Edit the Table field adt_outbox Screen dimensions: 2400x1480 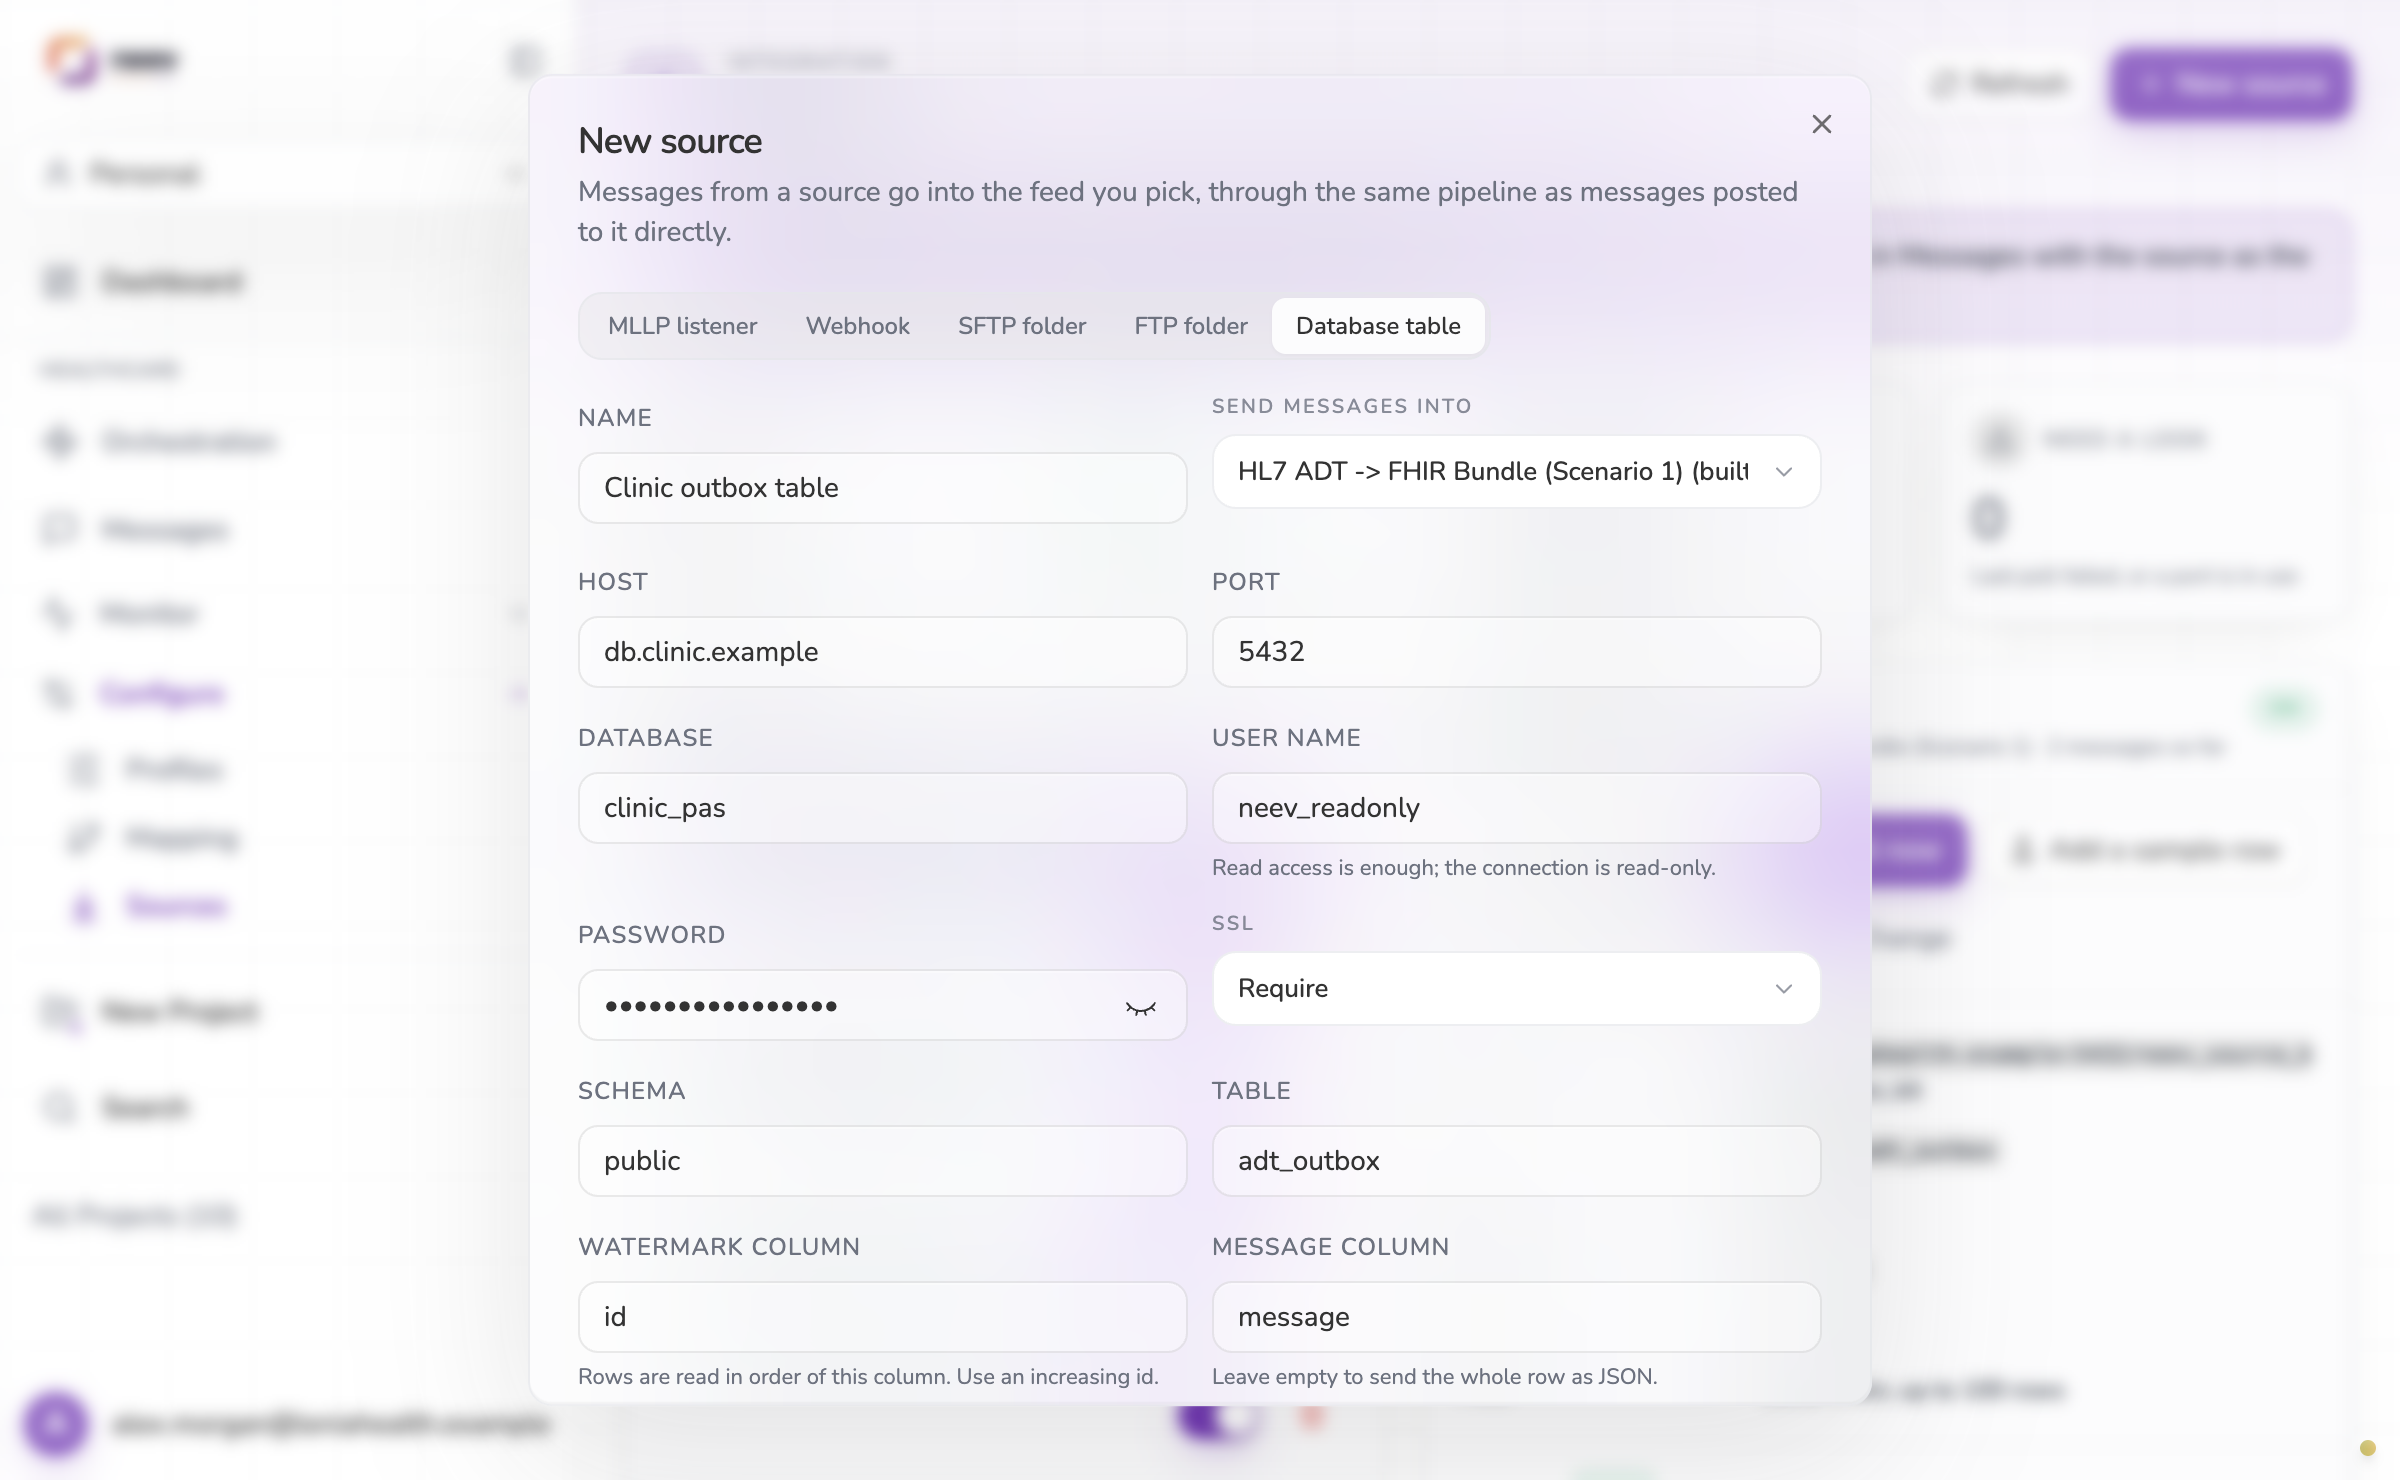1516,1161
